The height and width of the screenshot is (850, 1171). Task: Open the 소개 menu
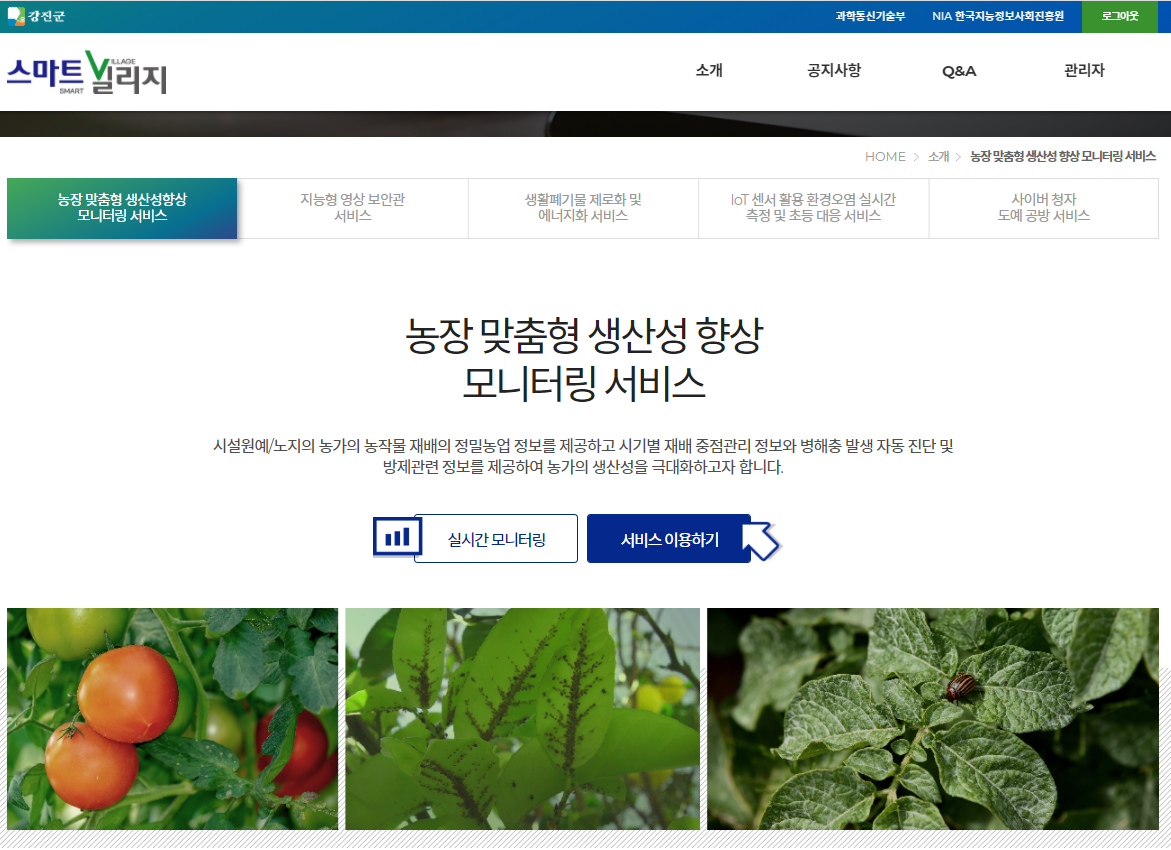point(707,71)
